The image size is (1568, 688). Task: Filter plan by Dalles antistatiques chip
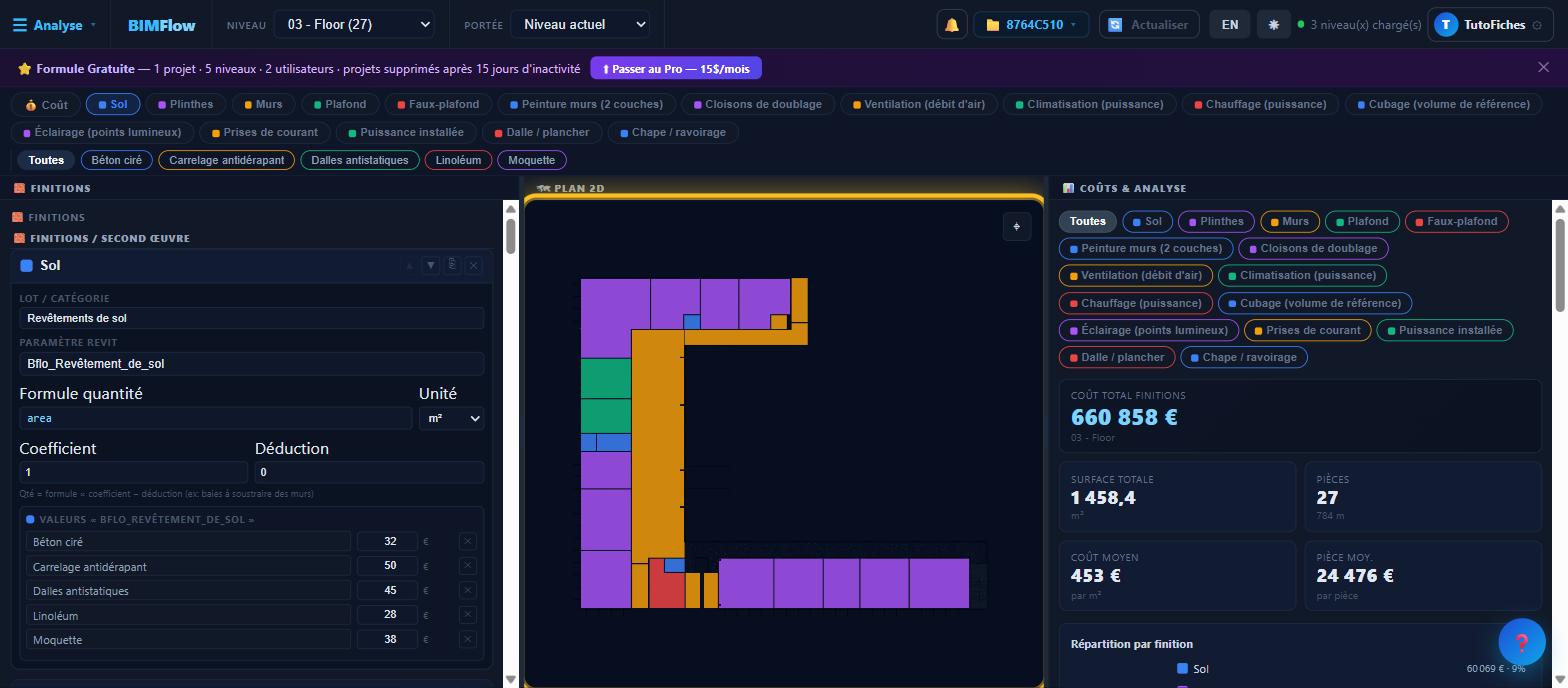pos(360,160)
